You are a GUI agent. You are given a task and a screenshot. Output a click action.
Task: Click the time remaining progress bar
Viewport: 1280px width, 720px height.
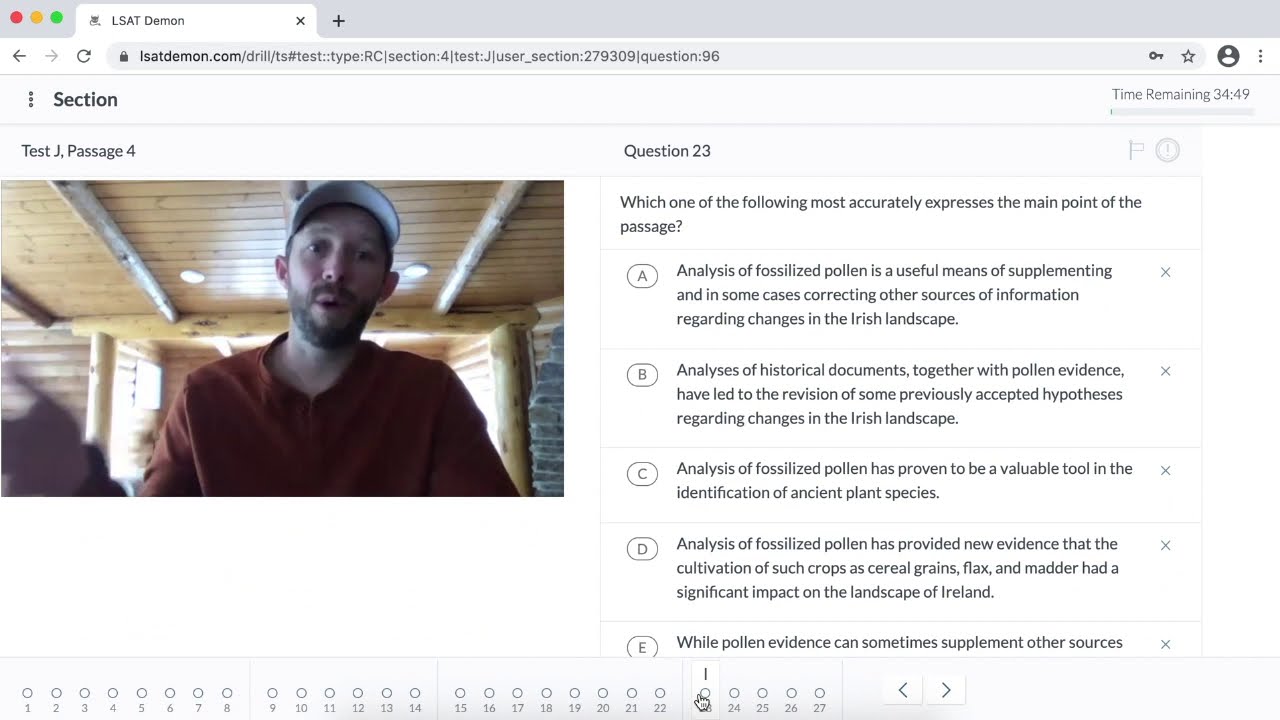click(x=1182, y=111)
